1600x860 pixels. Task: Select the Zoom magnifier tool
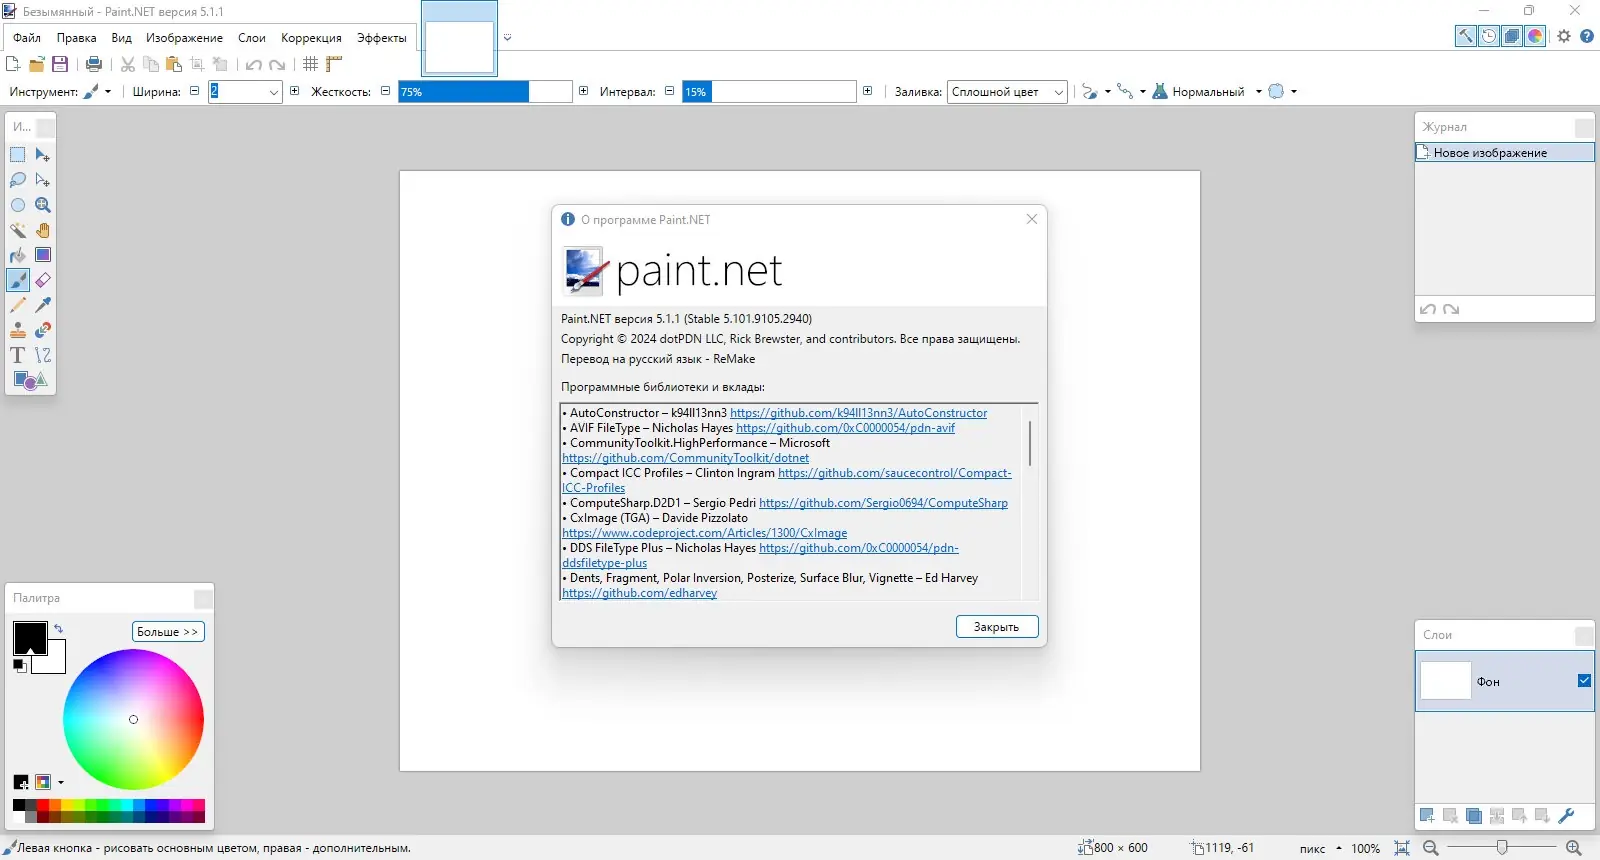(x=43, y=205)
